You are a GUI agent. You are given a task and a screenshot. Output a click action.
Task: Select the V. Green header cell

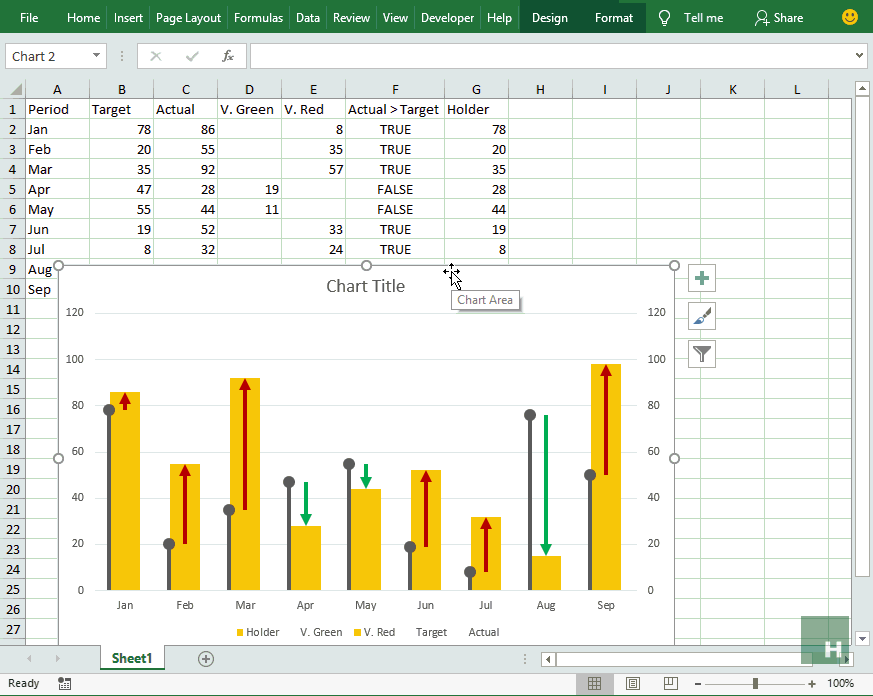[x=249, y=109]
